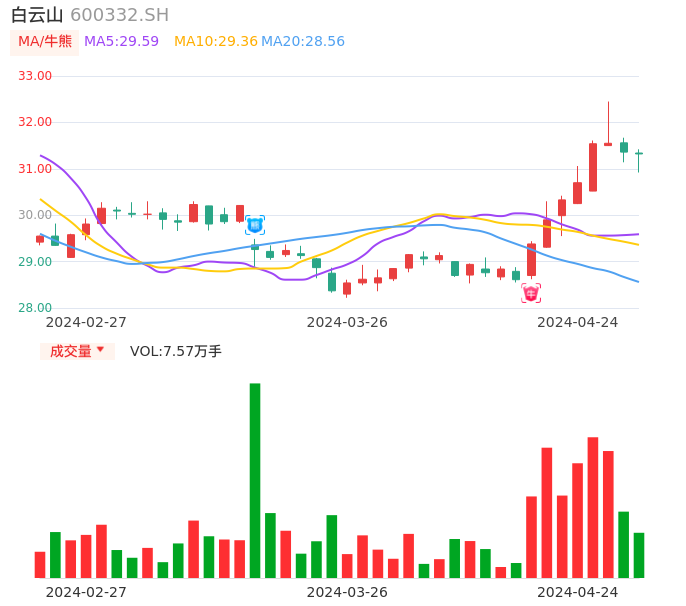Viewport: 686px width, 606px height.
Task: Click the blue bear signal marker icon
Action: pyautogui.click(x=255, y=225)
